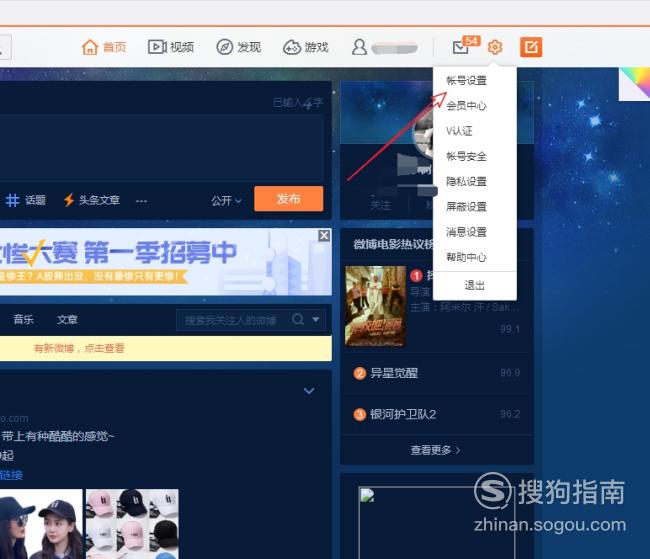Click the colorful corner fold icon
This screenshot has height=559, width=650.
[x=634, y=84]
